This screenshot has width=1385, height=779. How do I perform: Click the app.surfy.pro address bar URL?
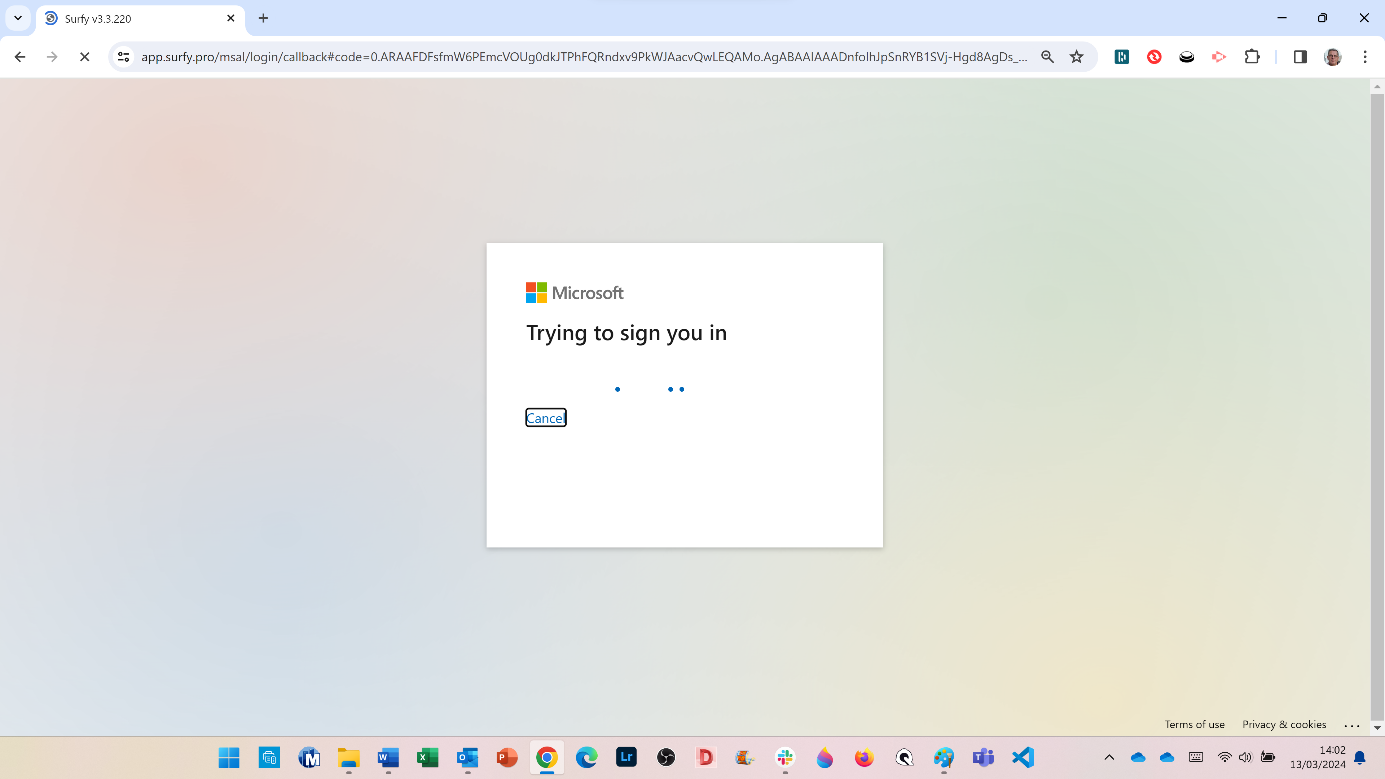pos(584,57)
